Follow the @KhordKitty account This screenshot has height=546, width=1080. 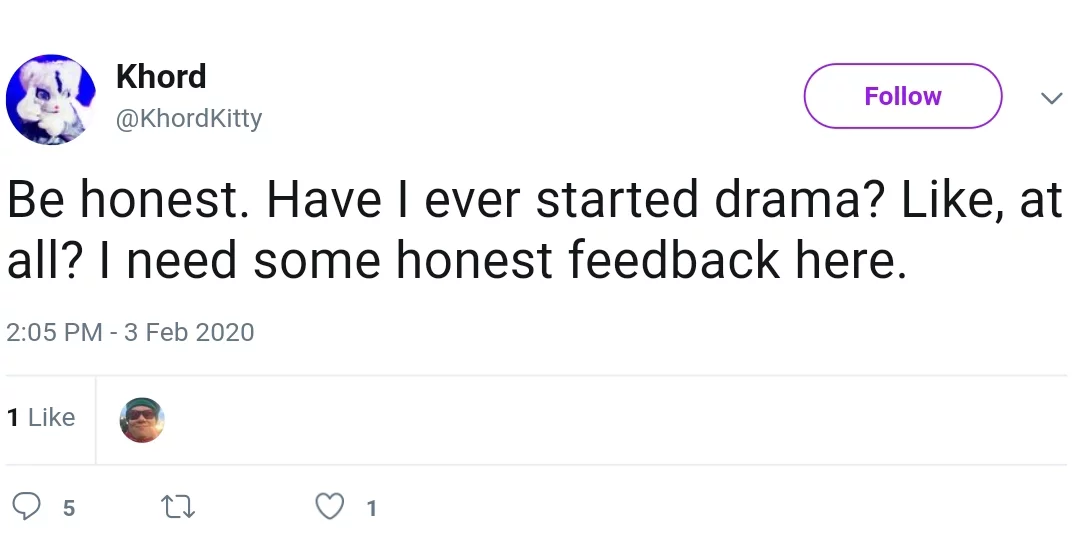pyautogui.click(x=903, y=96)
